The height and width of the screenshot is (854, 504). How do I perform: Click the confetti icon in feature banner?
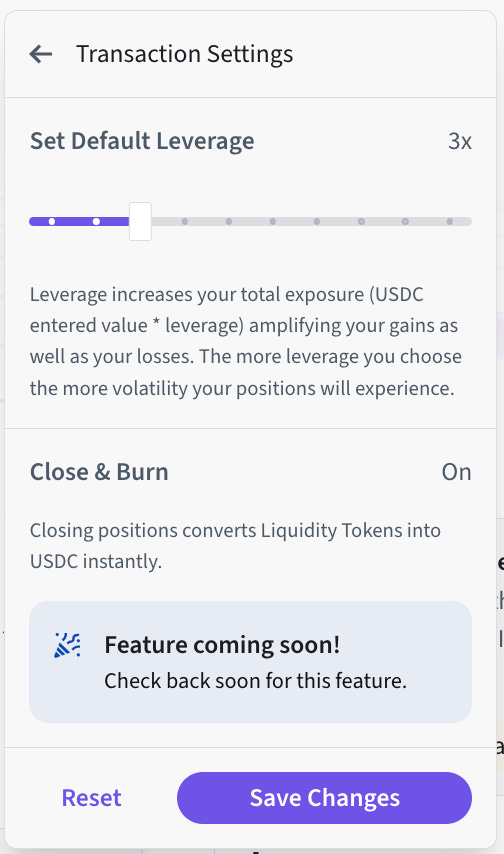click(x=68, y=645)
